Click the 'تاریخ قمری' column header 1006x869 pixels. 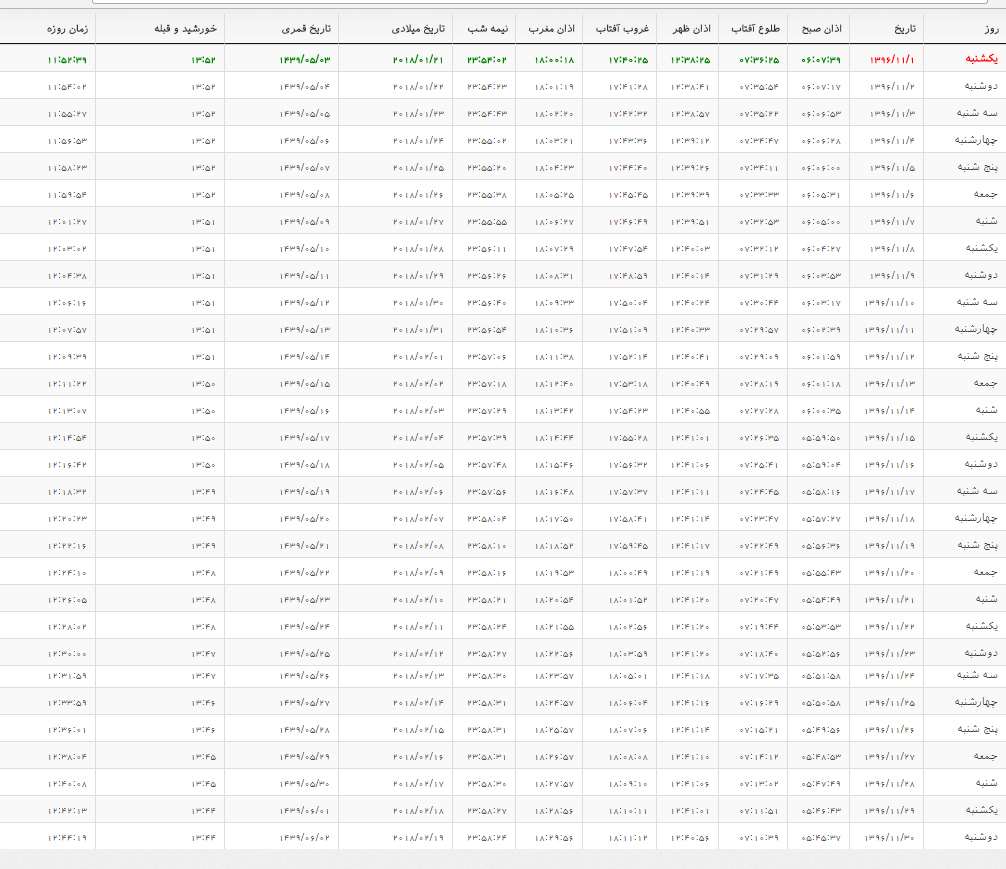pos(306,29)
